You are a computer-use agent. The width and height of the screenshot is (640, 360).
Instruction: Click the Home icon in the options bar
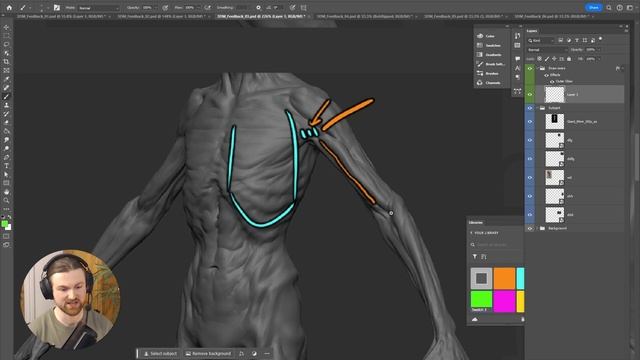(x=9, y=7)
